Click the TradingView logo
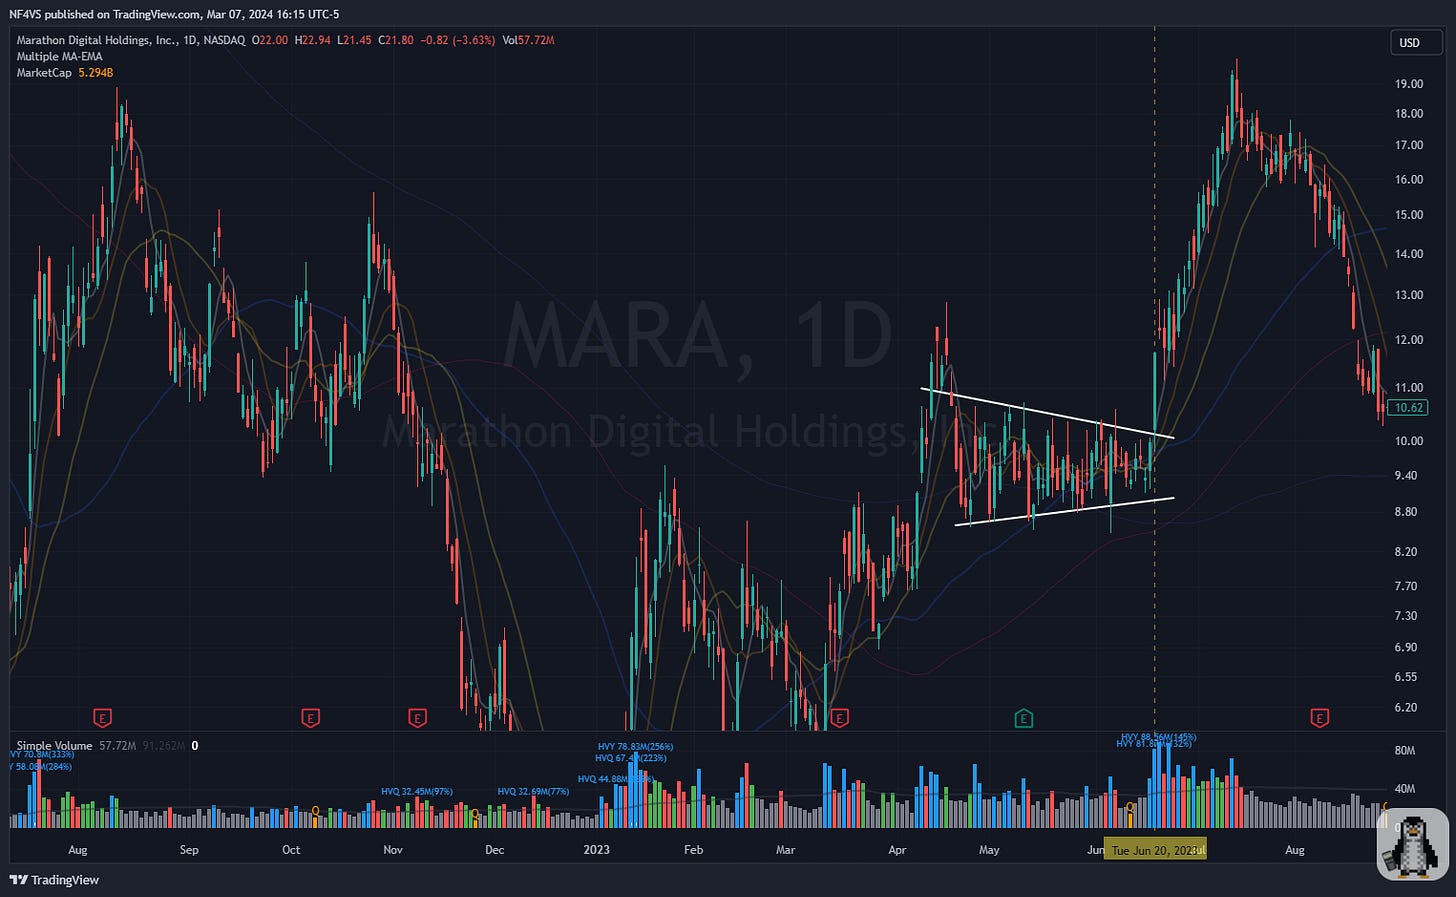The width and height of the screenshot is (1456, 897). pyautogui.click(x=55, y=880)
